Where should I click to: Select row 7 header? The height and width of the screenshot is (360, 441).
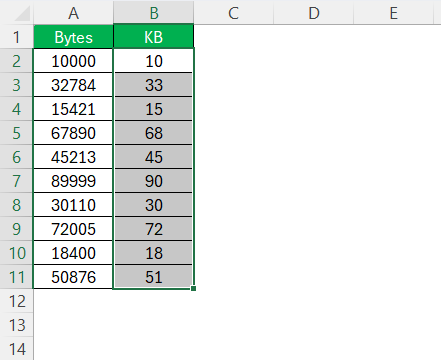coord(17,181)
